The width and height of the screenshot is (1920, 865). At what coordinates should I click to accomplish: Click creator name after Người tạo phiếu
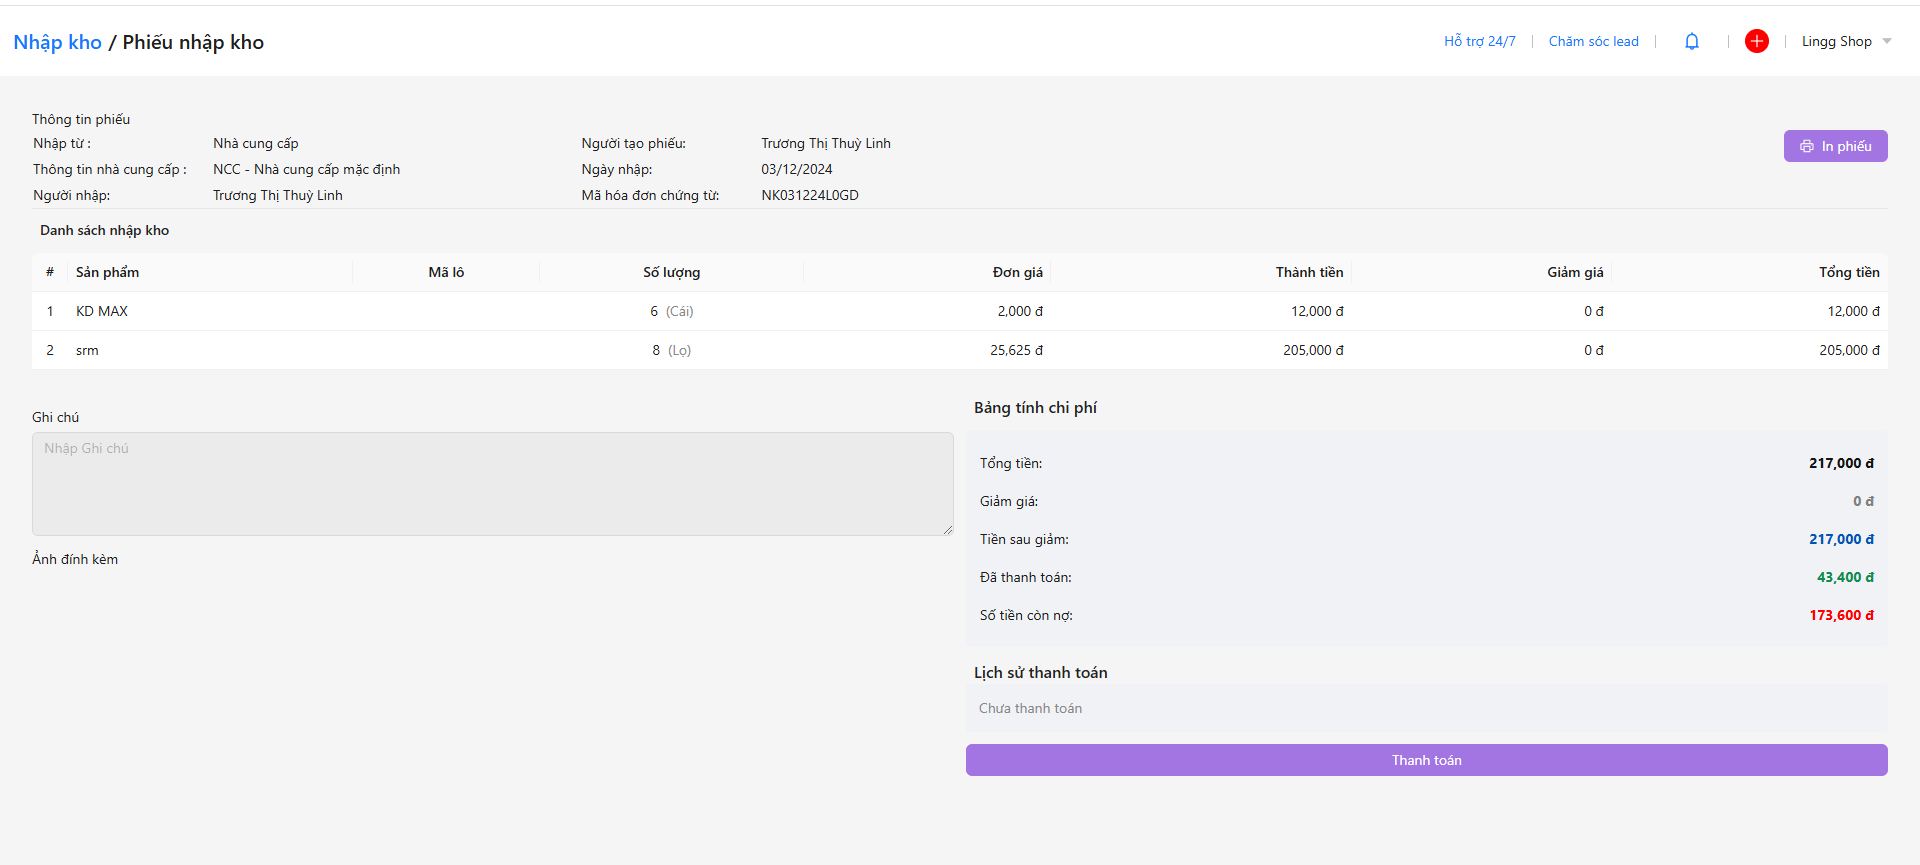826,143
